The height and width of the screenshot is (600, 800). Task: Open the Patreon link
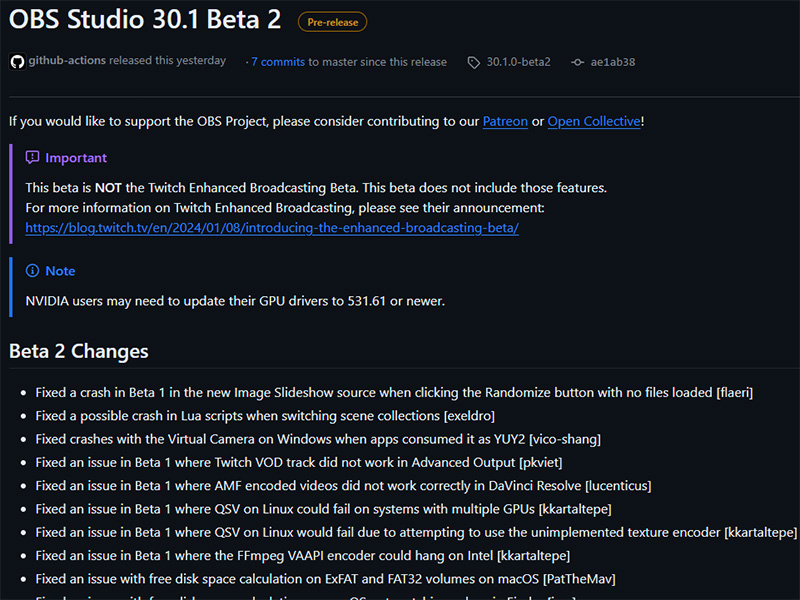pyautogui.click(x=505, y=121)
